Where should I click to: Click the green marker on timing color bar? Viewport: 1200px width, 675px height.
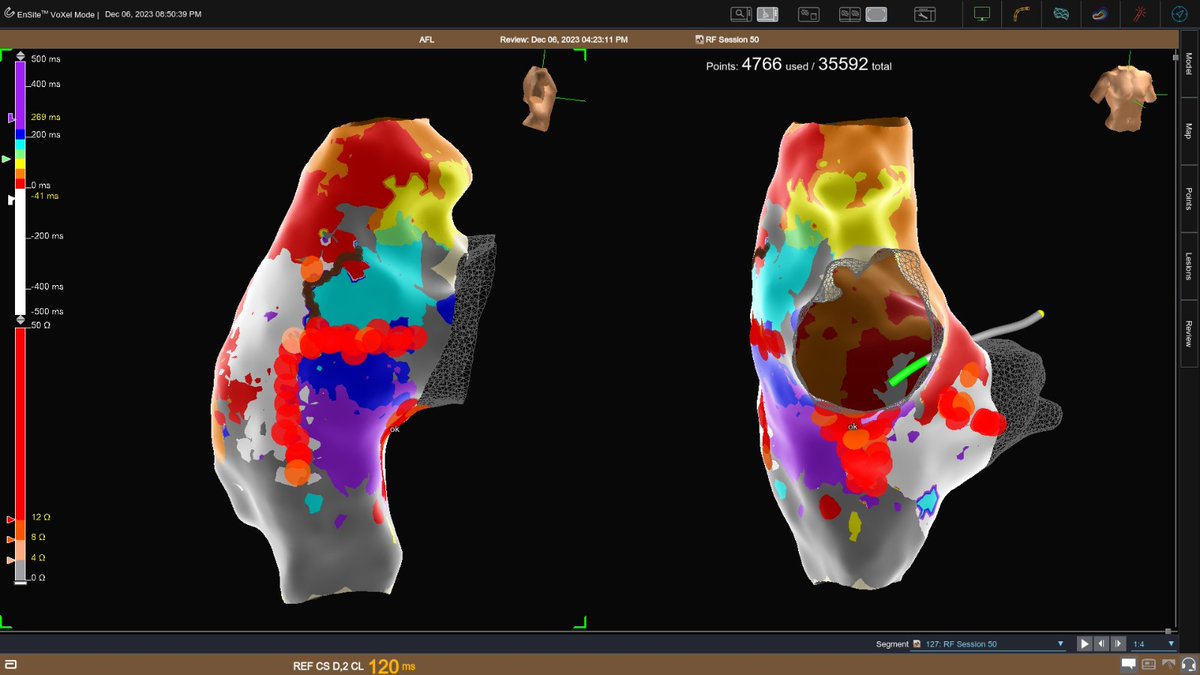(8, 159)
